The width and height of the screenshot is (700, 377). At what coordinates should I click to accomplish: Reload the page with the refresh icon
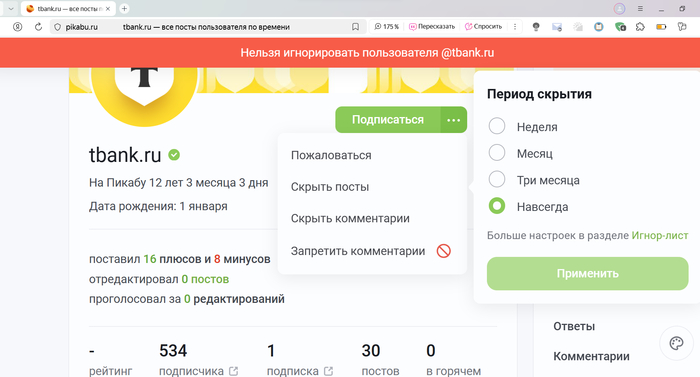click(38, 27)
